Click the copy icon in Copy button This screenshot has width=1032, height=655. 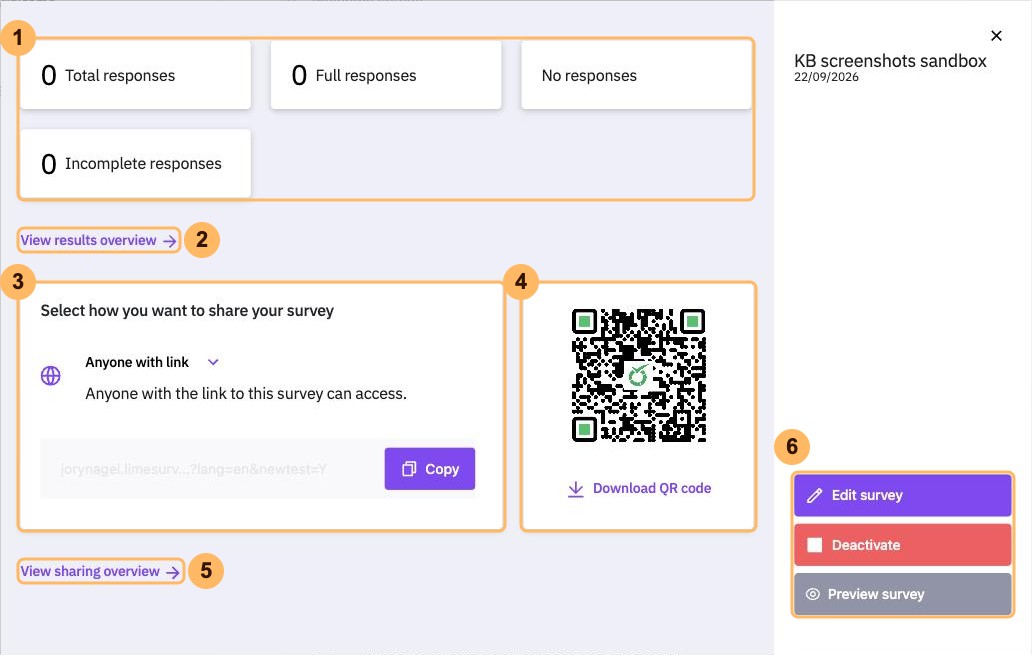pos(409,469)
